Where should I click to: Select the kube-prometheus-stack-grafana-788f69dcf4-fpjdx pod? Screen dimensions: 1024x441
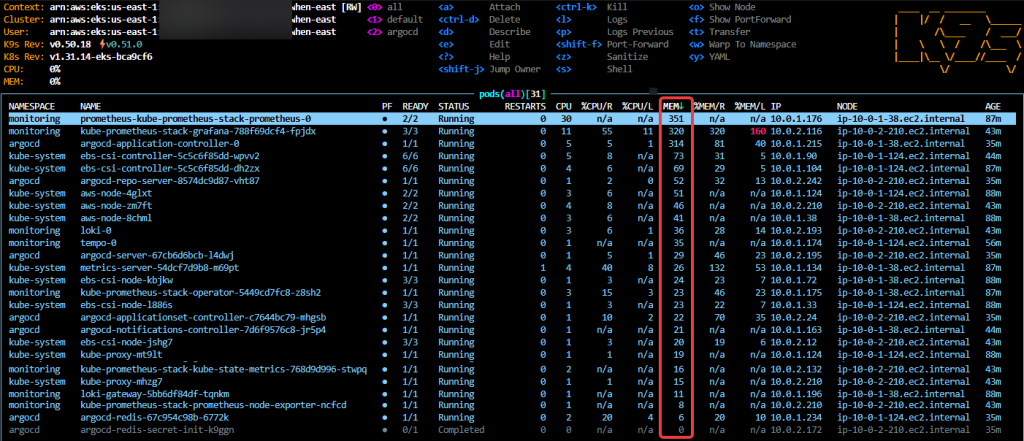tap(198, 131)
